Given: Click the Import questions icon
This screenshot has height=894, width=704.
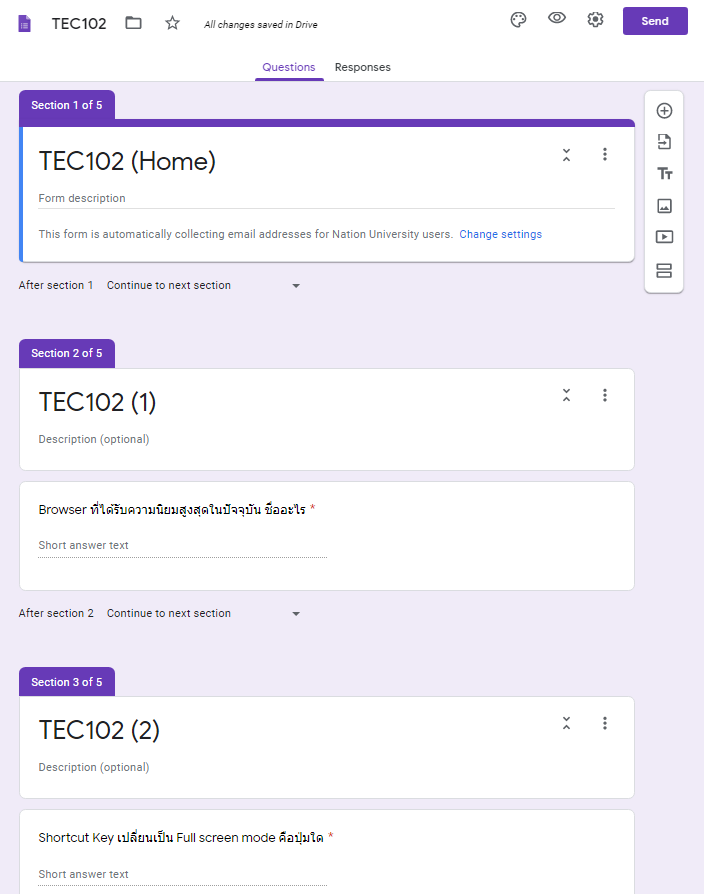Looking at the screenshot, I should click(x=664, y=142).
